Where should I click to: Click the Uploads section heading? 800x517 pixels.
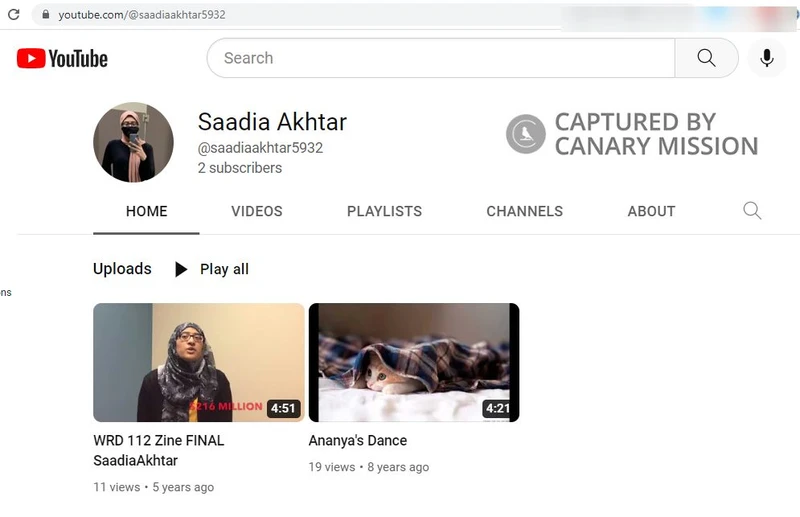point(122,269)
